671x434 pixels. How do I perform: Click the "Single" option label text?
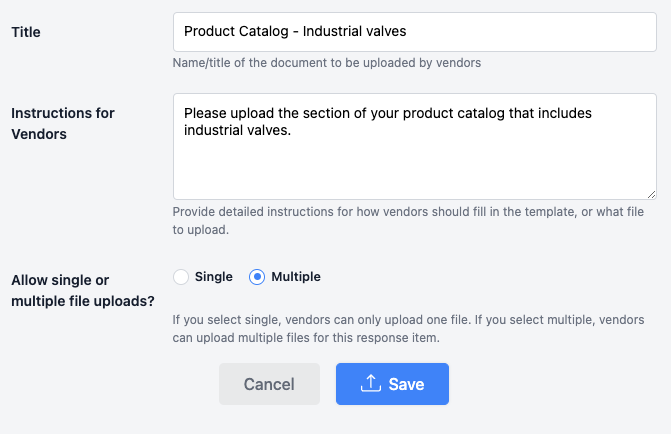[x=214, y=277]
